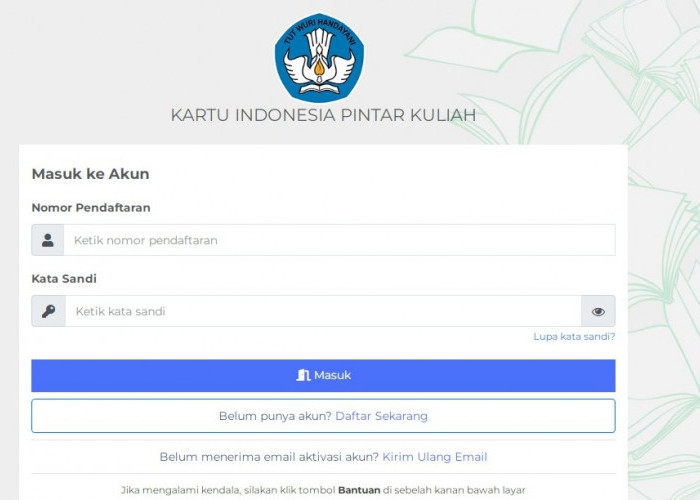Toggle password visibility with the eye icon
This screenshot has height=500, width=700.
click(598, 311)
